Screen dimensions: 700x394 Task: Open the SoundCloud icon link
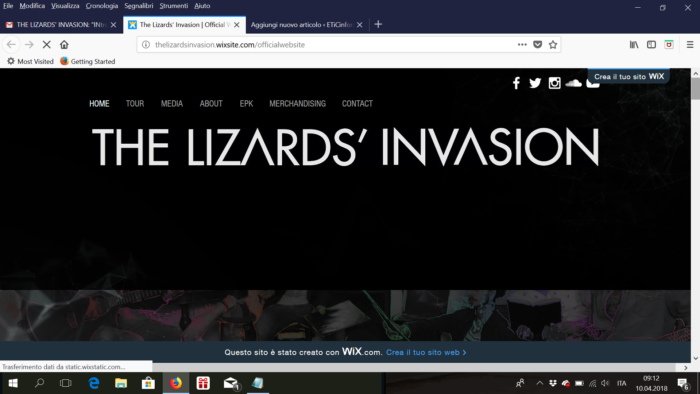coord(573,83)
